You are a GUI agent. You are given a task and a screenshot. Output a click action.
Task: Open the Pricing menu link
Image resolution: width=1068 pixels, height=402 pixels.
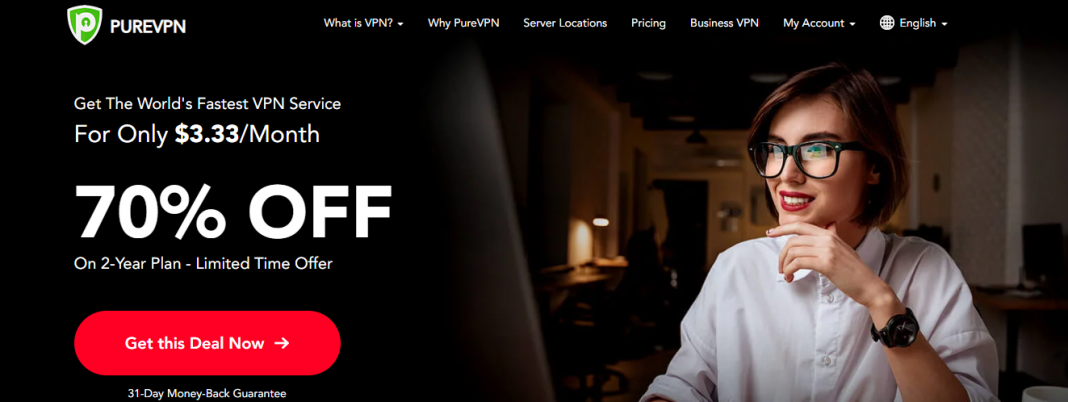point(648,23)
